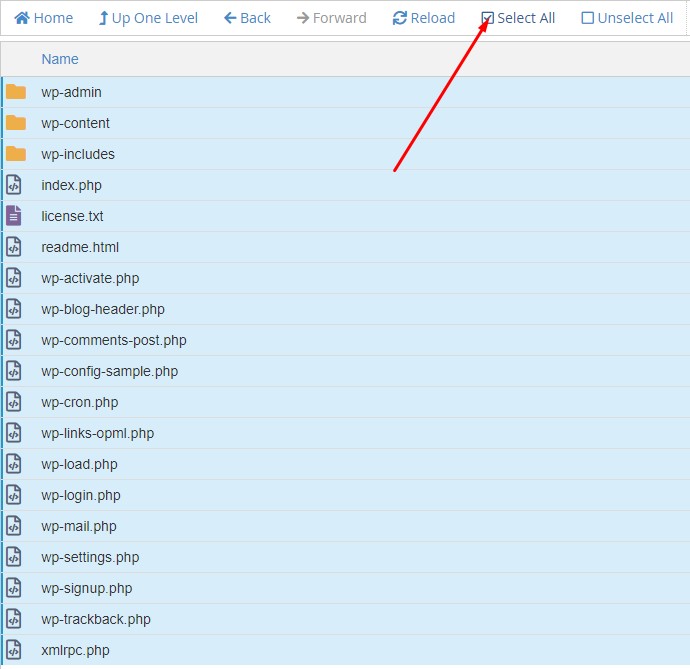Select the wp-blog-header.php file name
Viewport: 690px width, 669px height.
click(x=103, y=309)
